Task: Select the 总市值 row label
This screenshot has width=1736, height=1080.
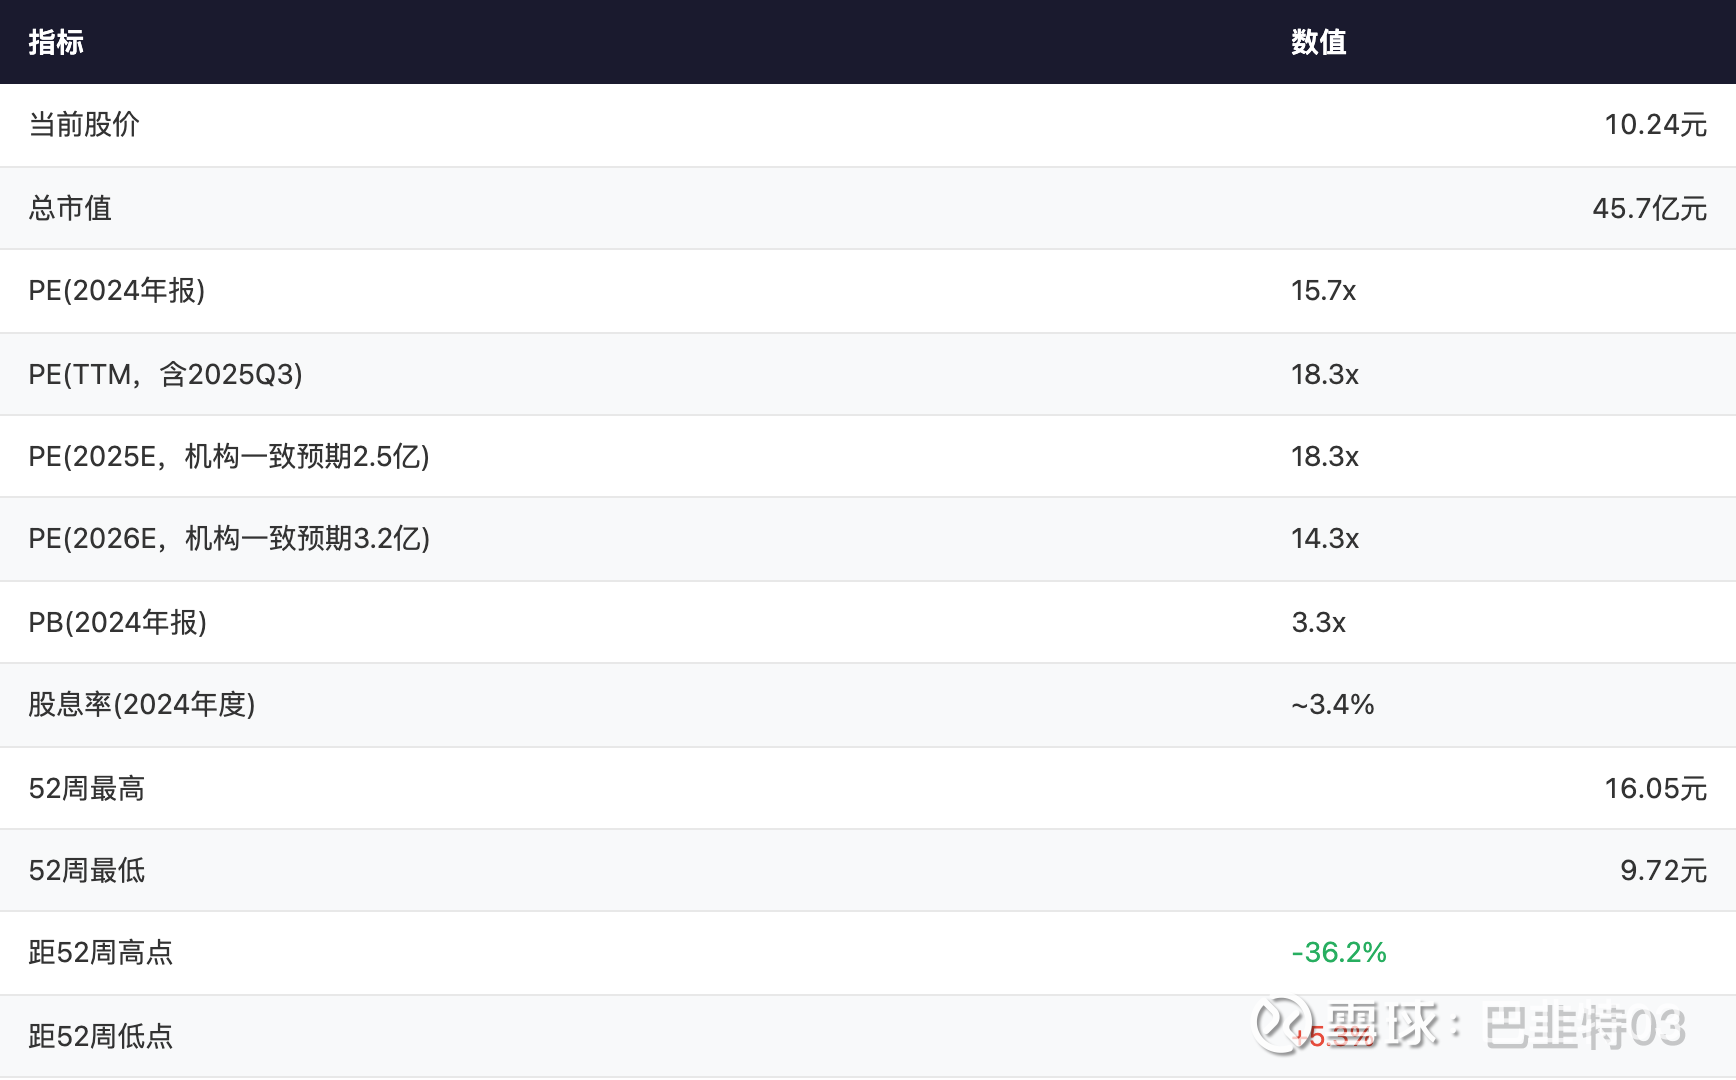Action: (70, 208)
